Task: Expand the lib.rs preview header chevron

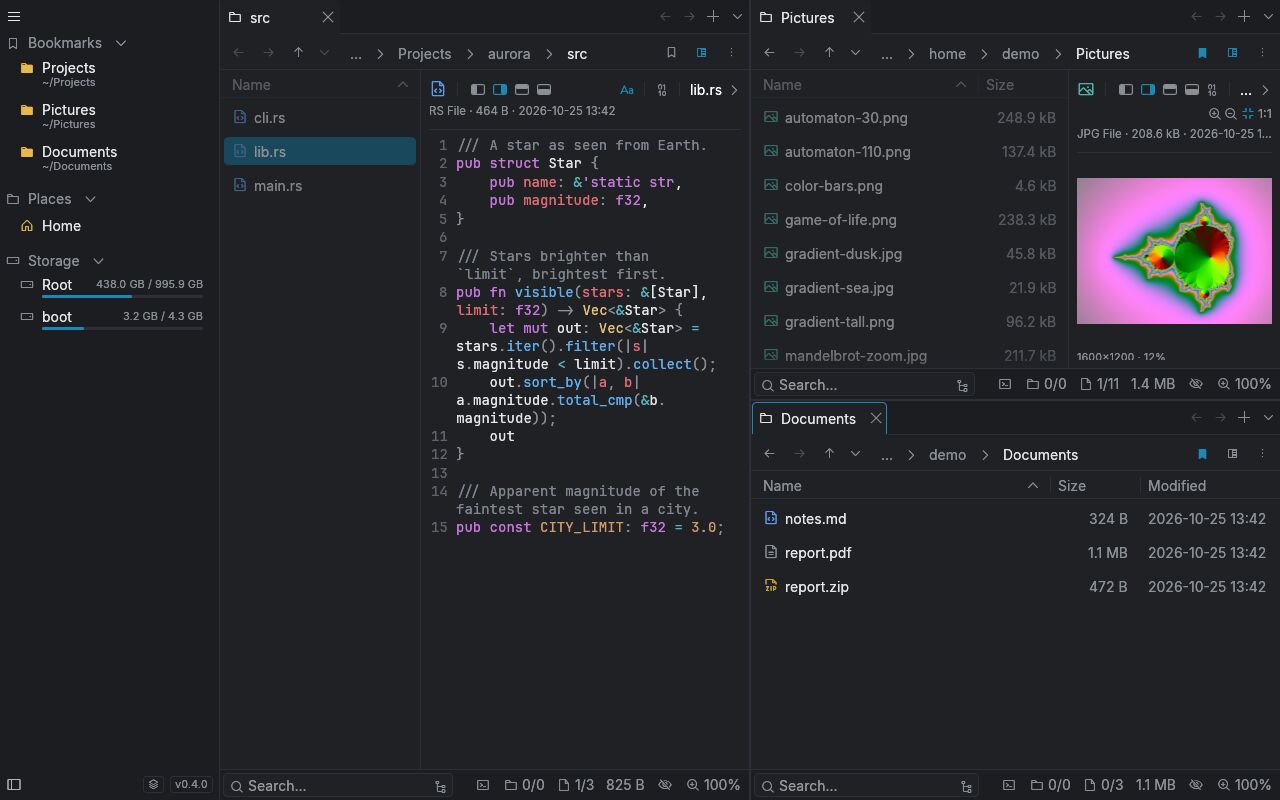Action: coord(734,90)
